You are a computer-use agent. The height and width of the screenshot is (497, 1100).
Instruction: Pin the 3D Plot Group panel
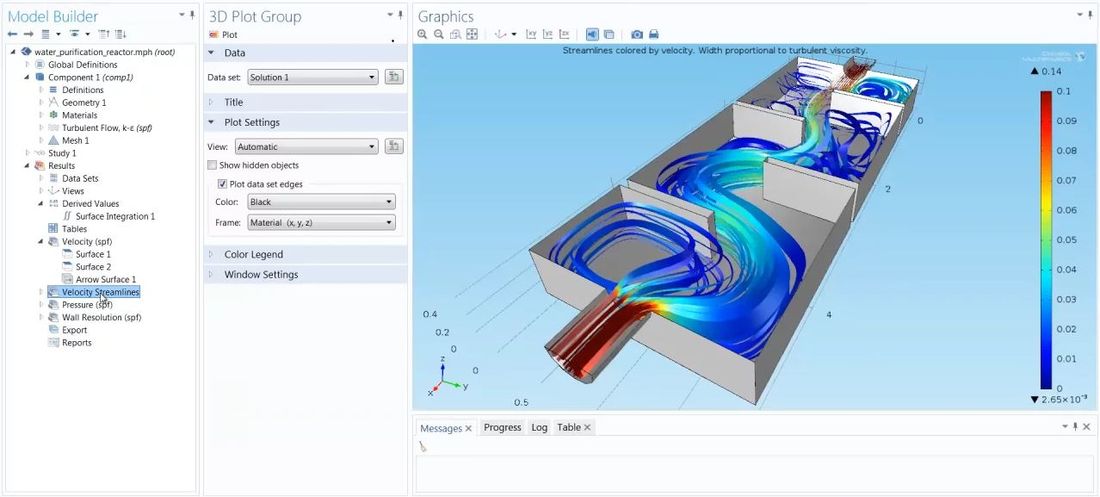pyautogui.click(x=401, y=14)
